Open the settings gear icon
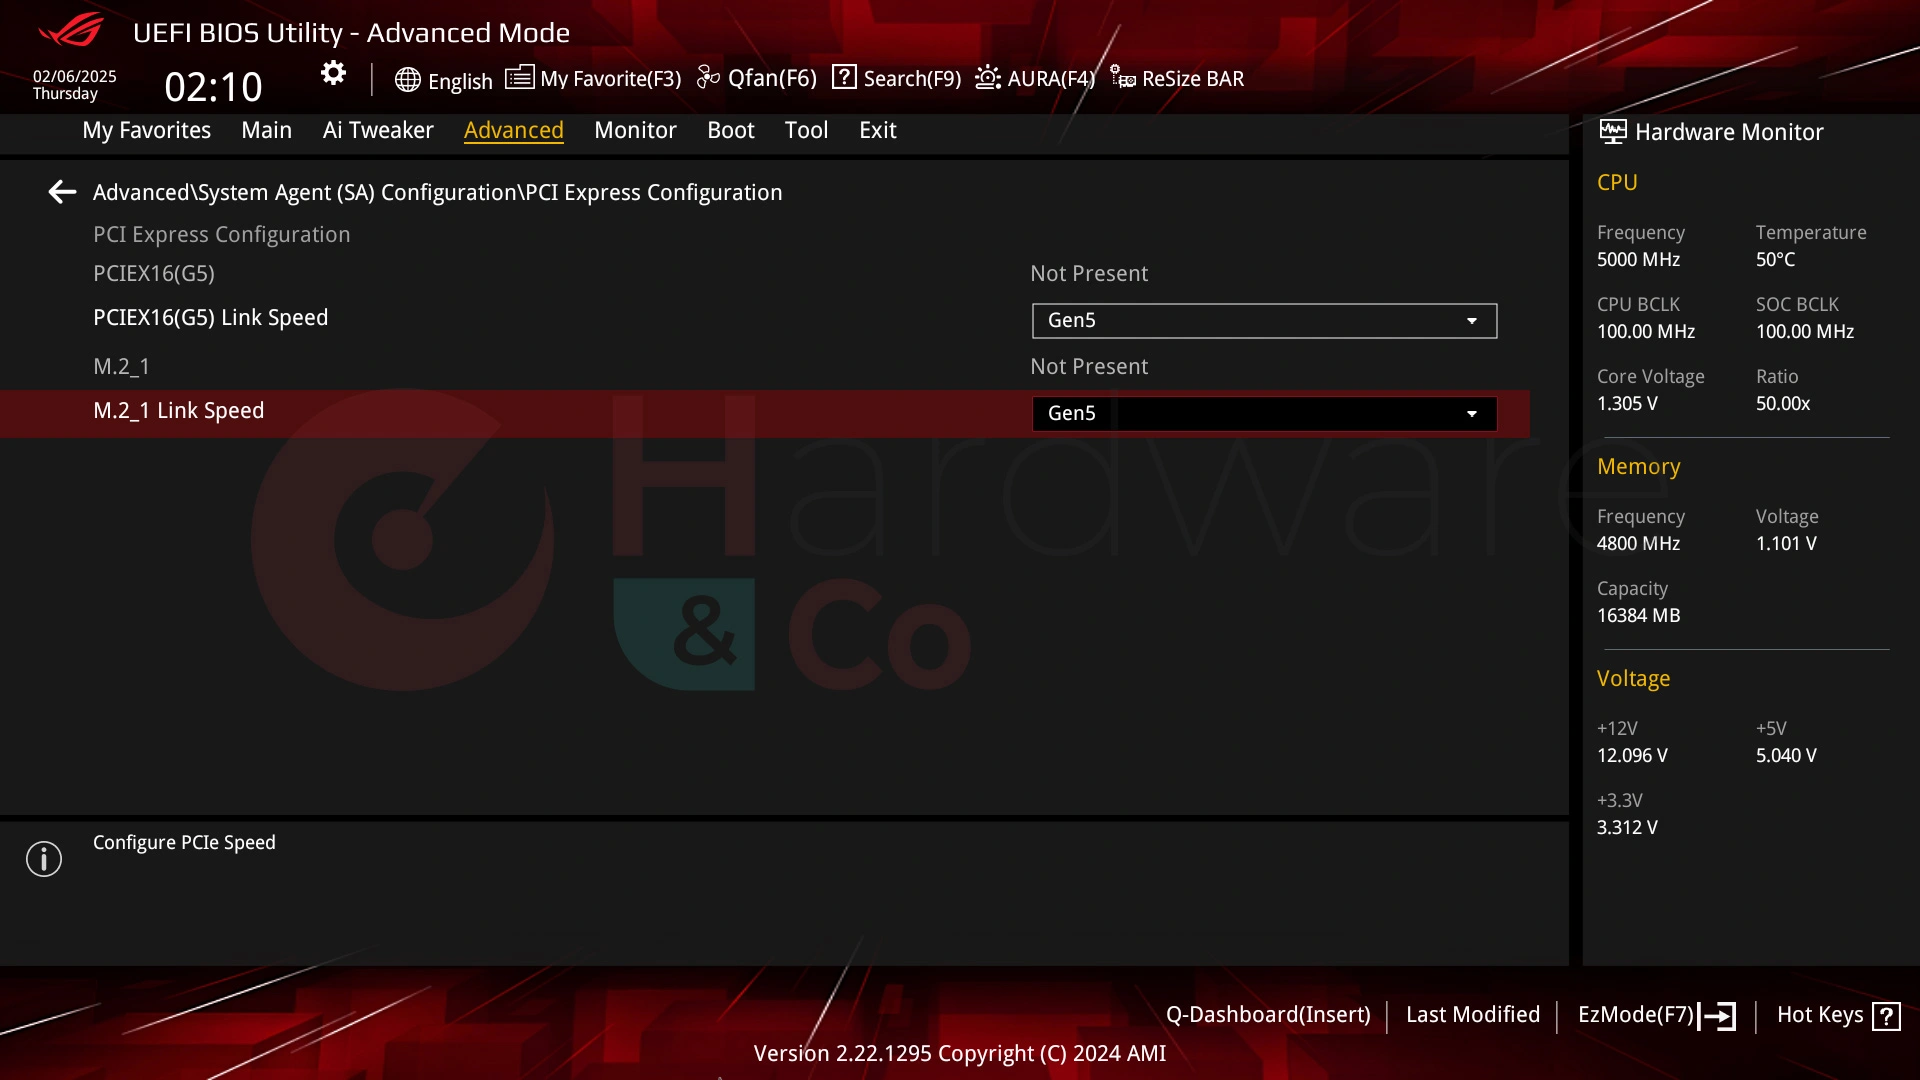1920x1080 pixels. [x=333, y=73]
